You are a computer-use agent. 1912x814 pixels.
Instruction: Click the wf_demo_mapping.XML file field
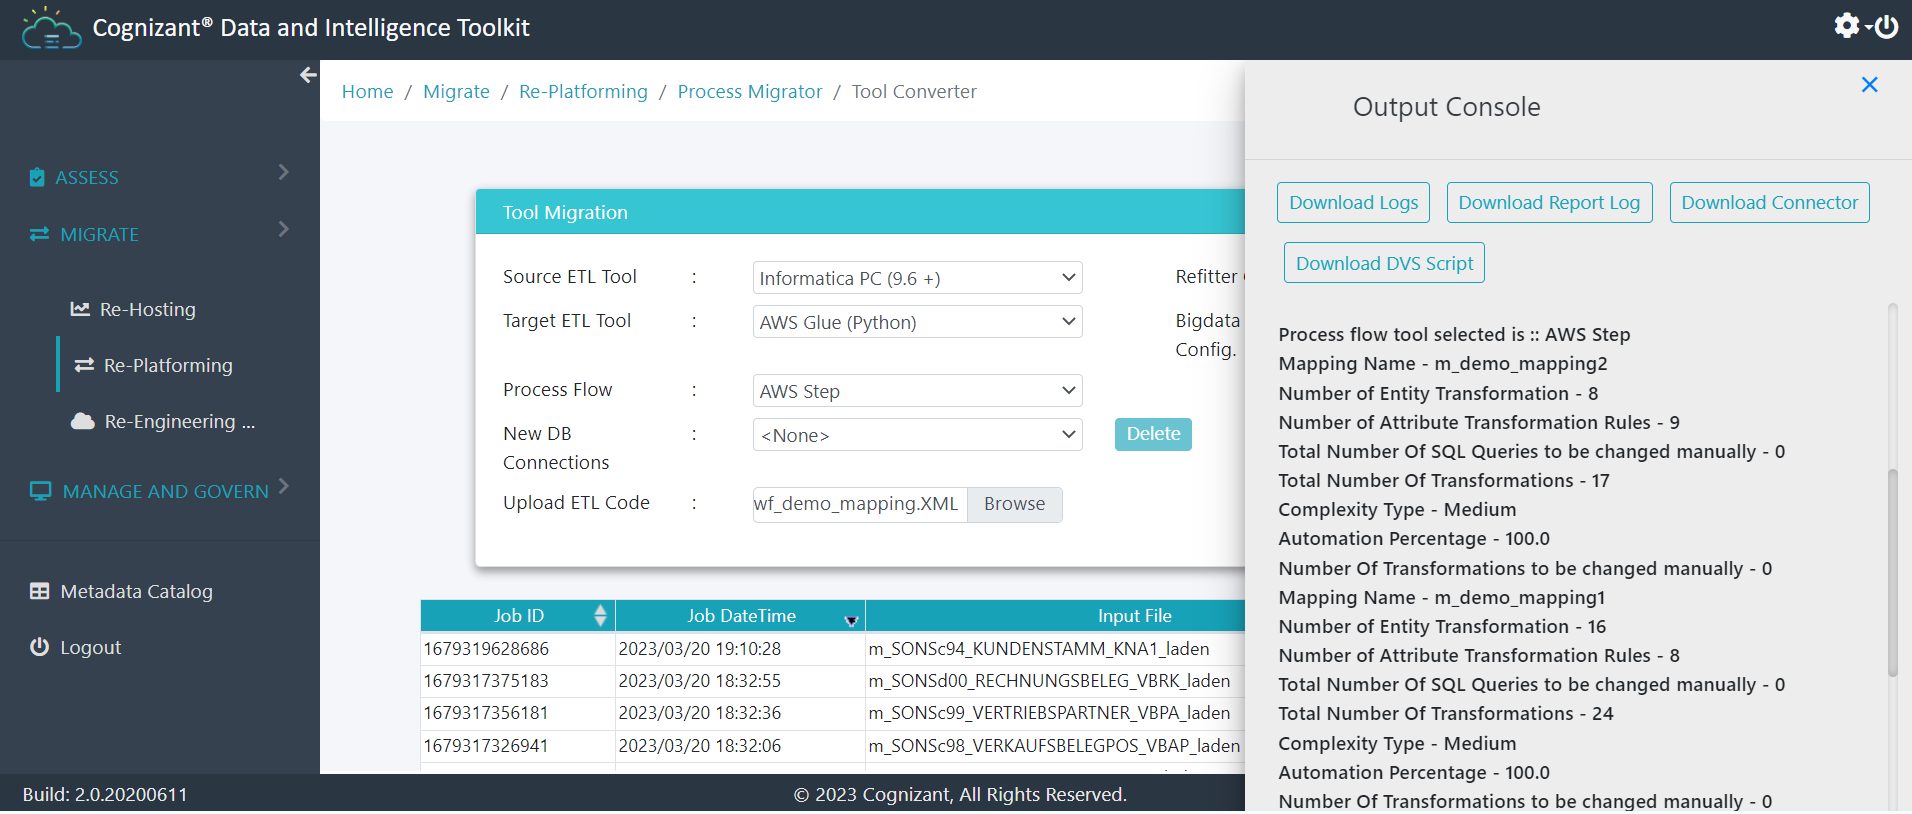[860, 504]
